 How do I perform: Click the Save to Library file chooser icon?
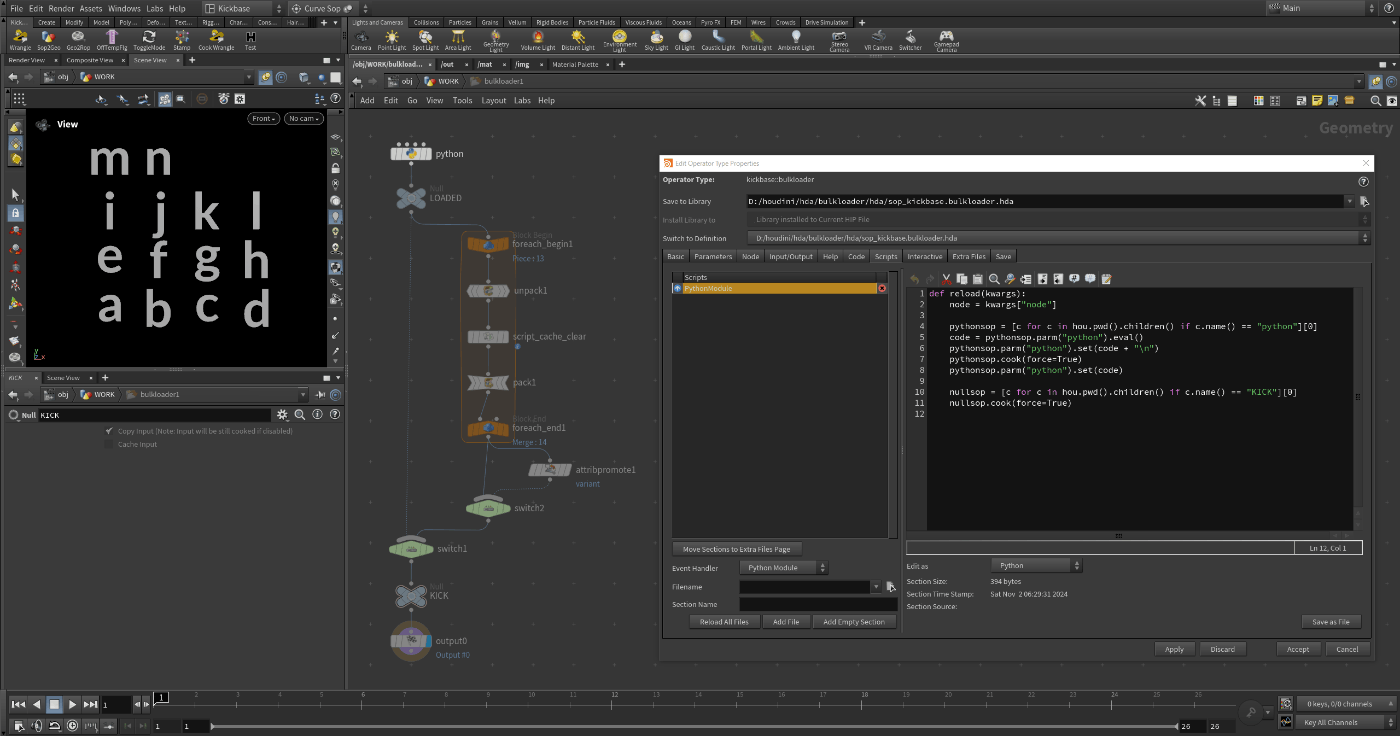(x=1364, y=201)
